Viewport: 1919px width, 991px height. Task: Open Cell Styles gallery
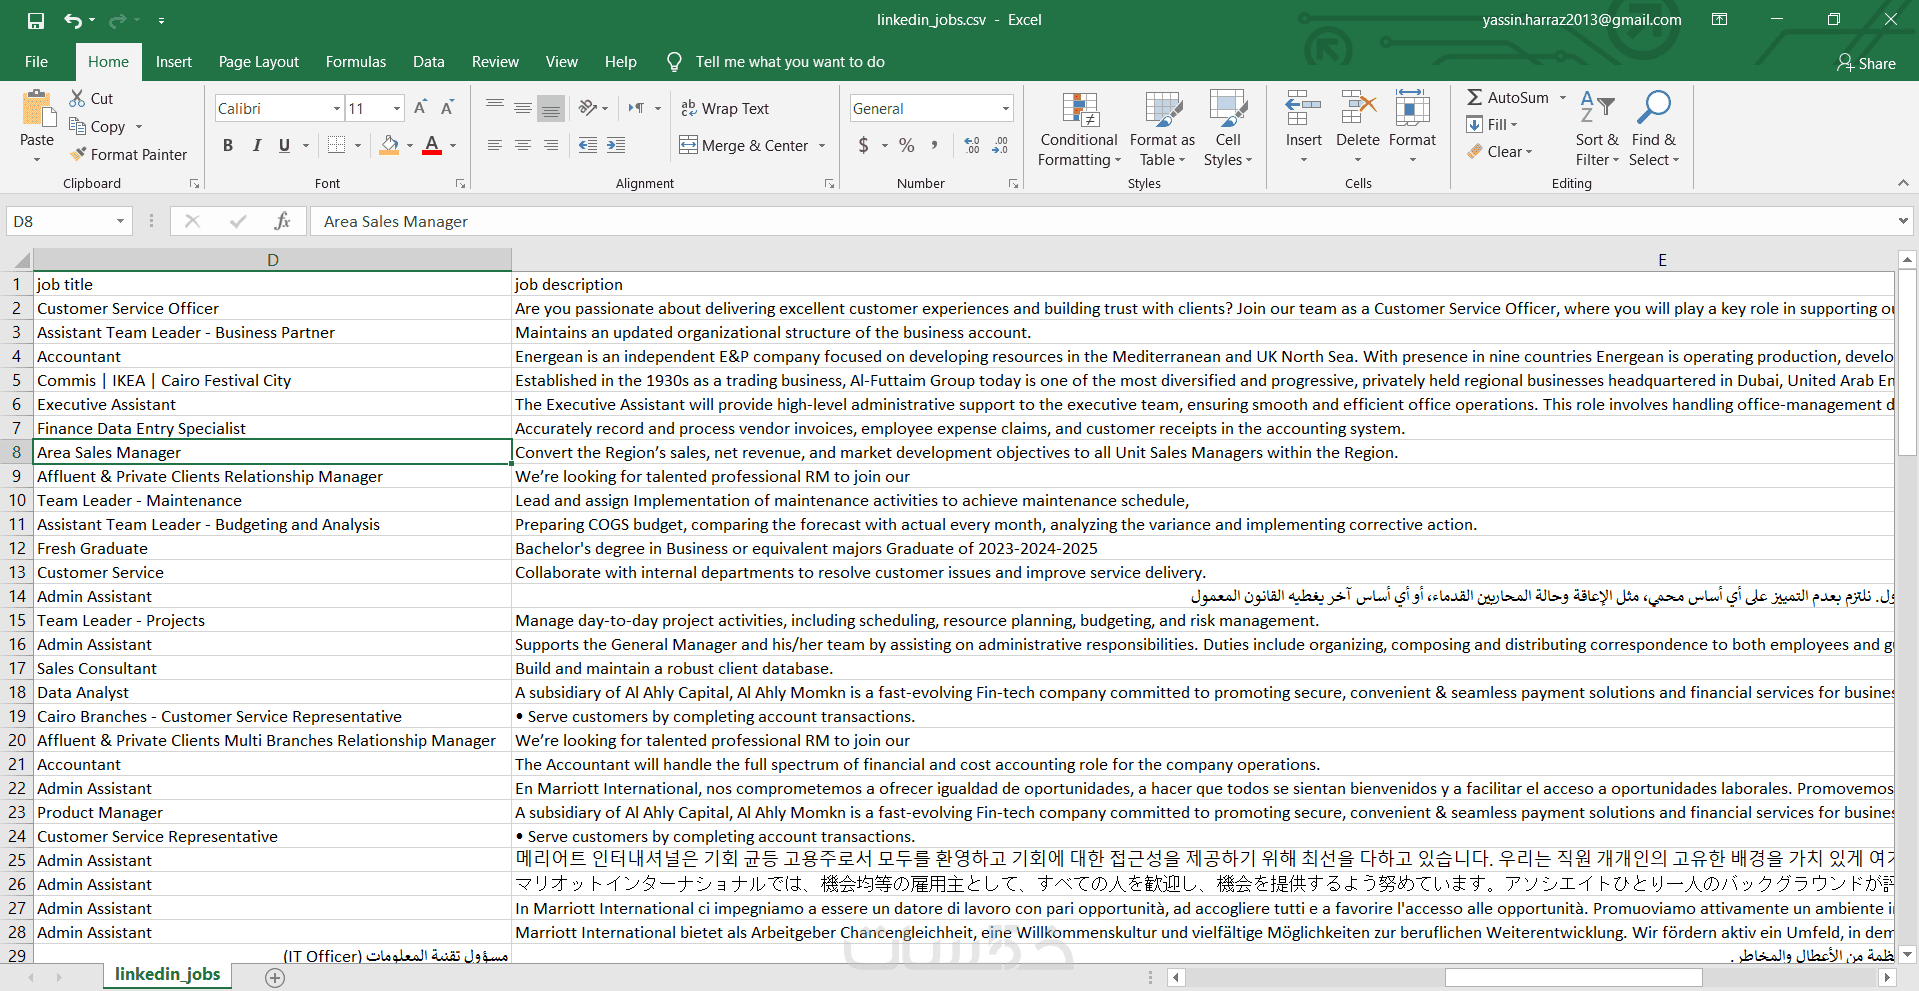click(1228, 129)
